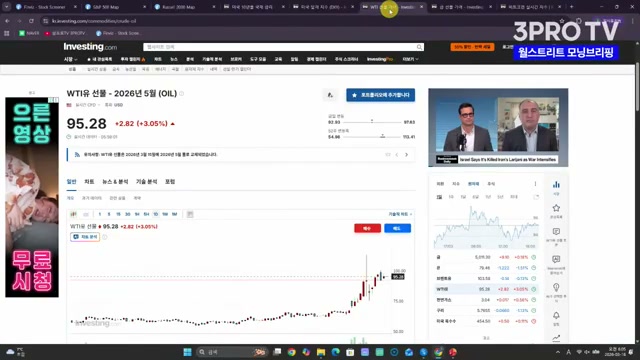Open the alerts bell icon in right sidebar
The width and height of the screenshot is (640, 360).
click(x=556, y=316)
